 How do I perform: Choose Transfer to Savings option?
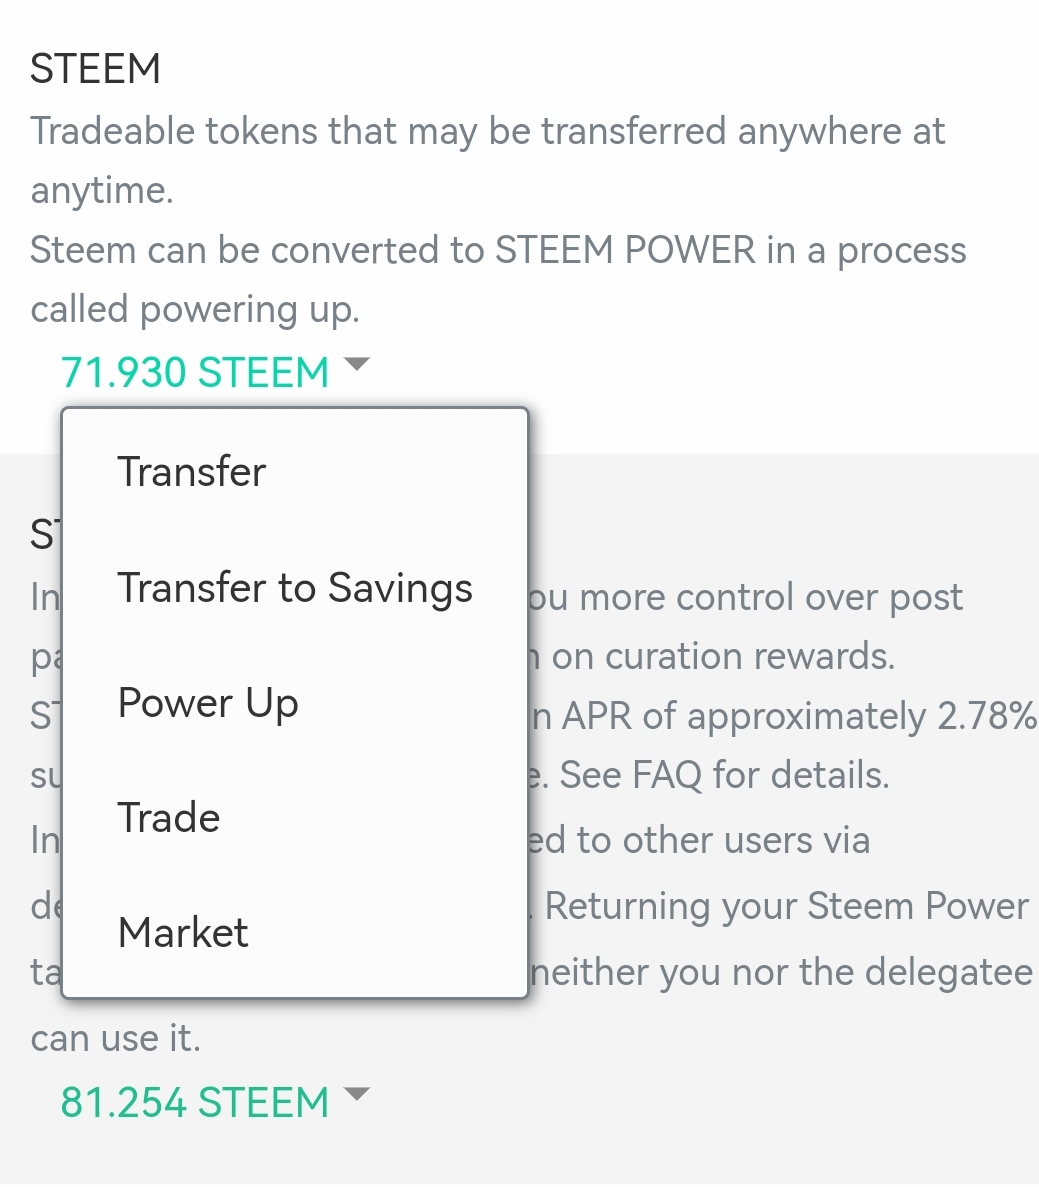point(295,588)
